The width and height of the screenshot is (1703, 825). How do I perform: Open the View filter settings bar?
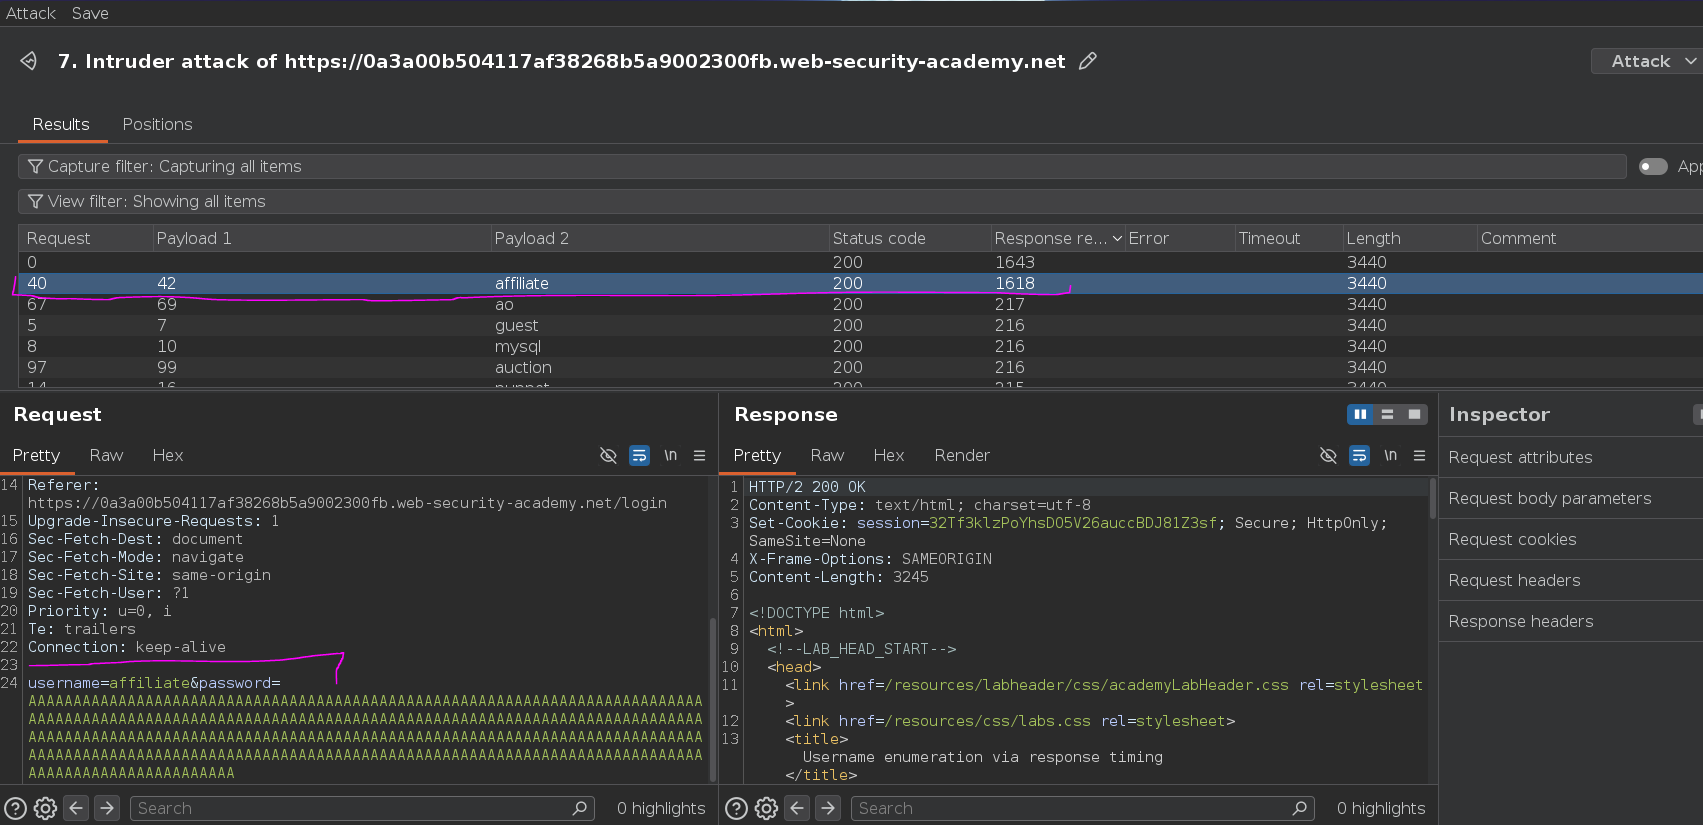(860, 201)
